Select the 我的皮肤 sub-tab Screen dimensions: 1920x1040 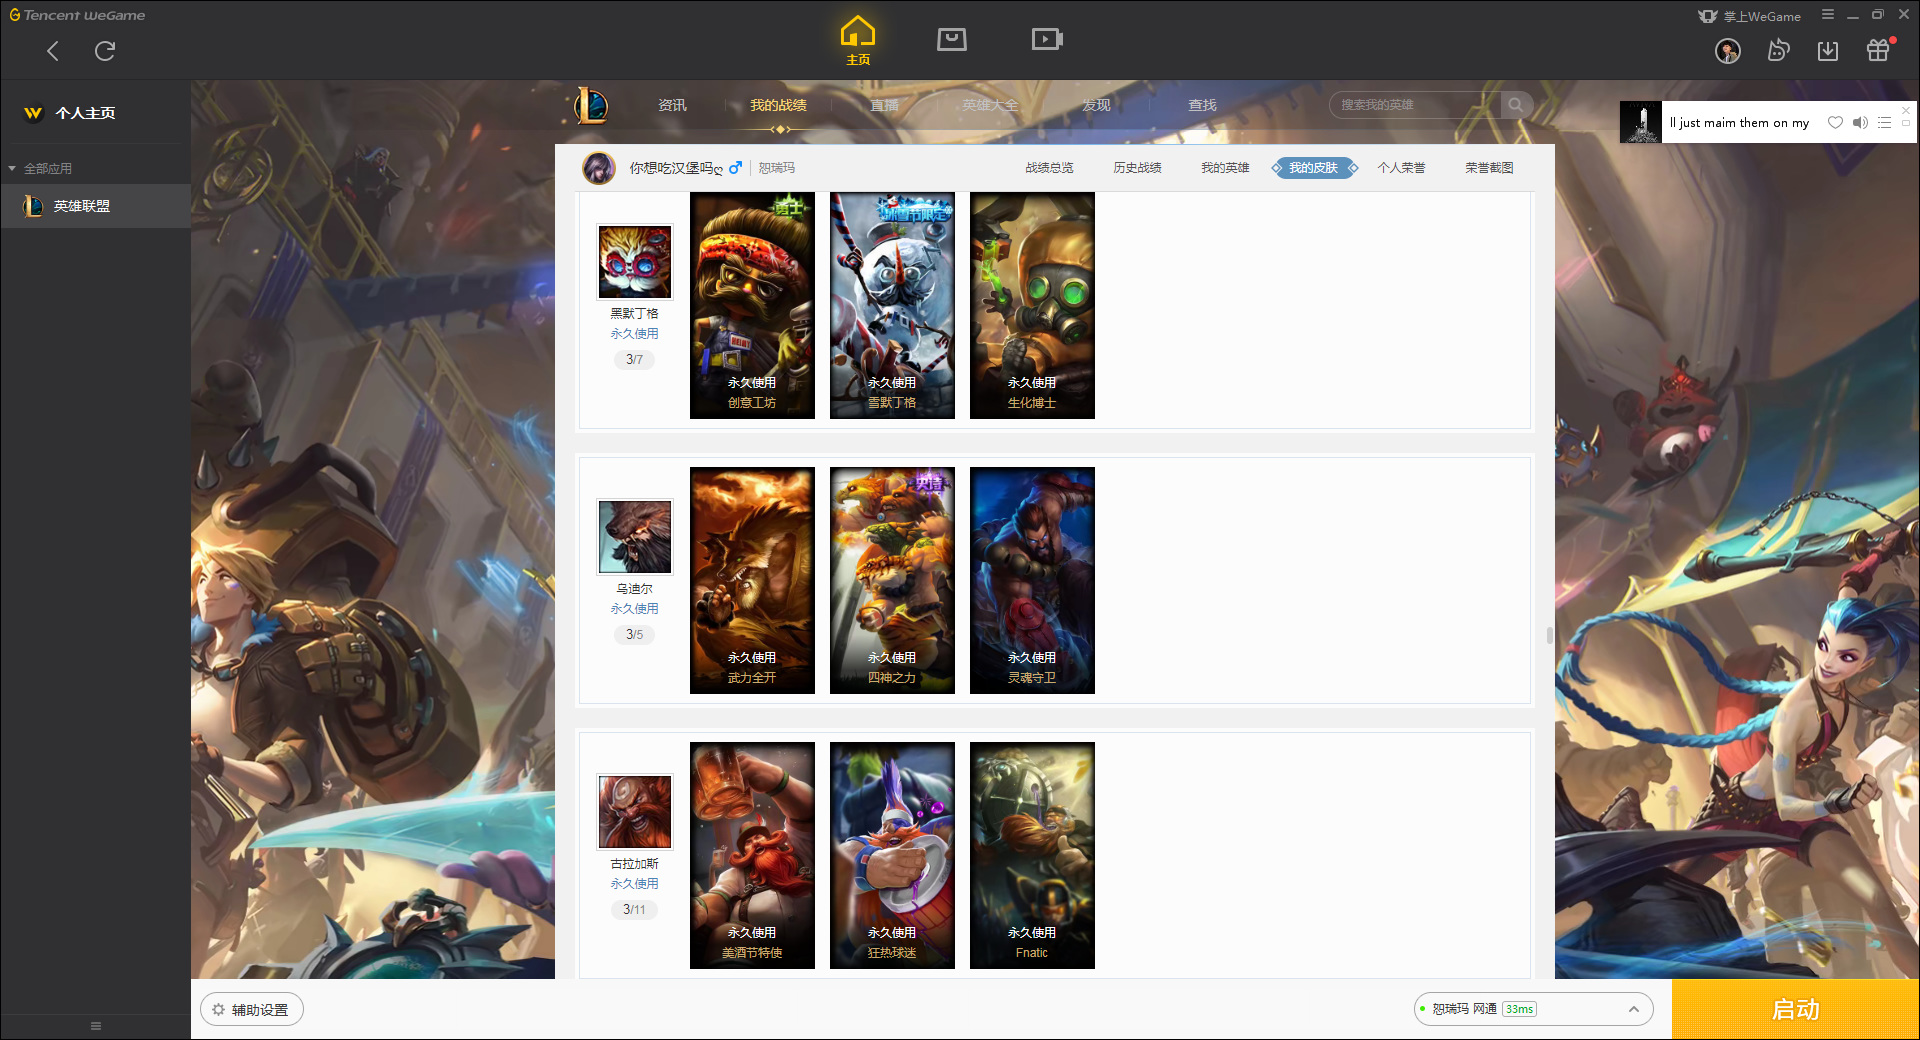click(1314, 168)
